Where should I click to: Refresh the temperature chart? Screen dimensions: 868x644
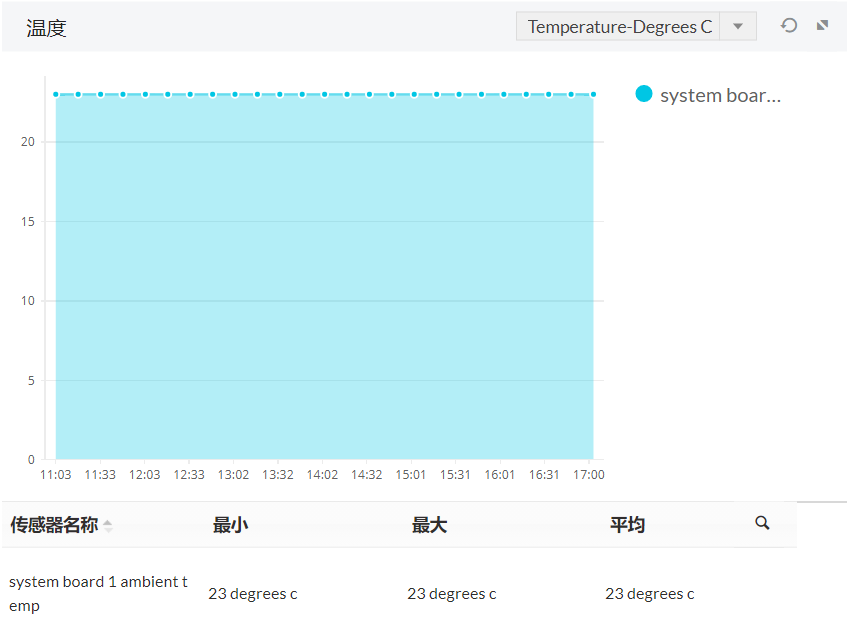click(x=789, y=26)
